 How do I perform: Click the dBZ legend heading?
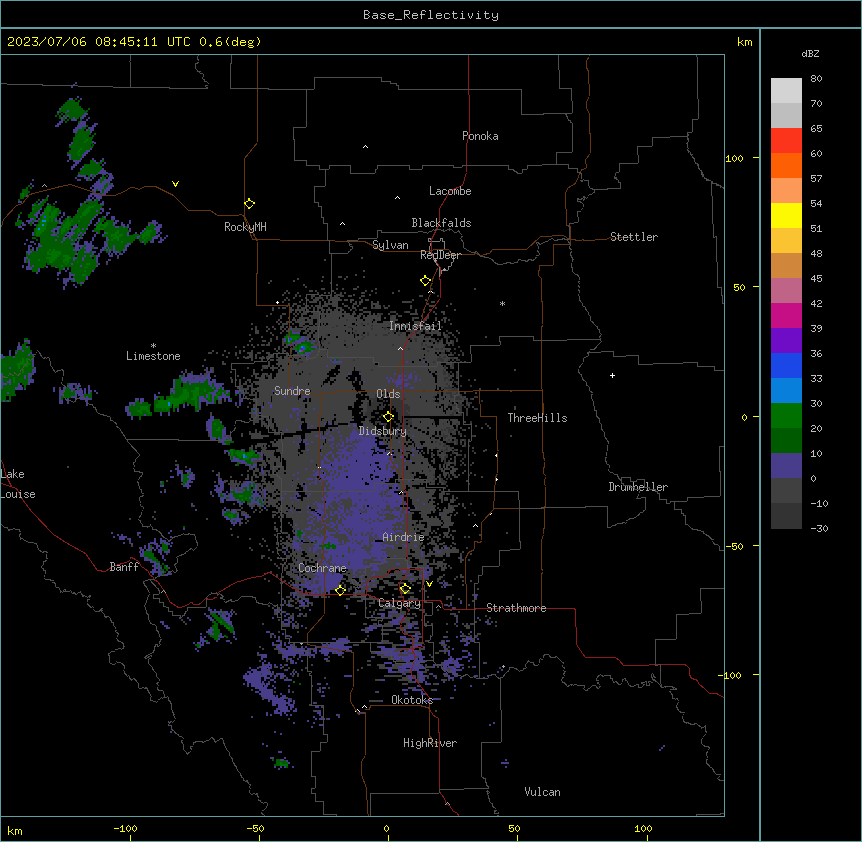(x=810, y=54)
